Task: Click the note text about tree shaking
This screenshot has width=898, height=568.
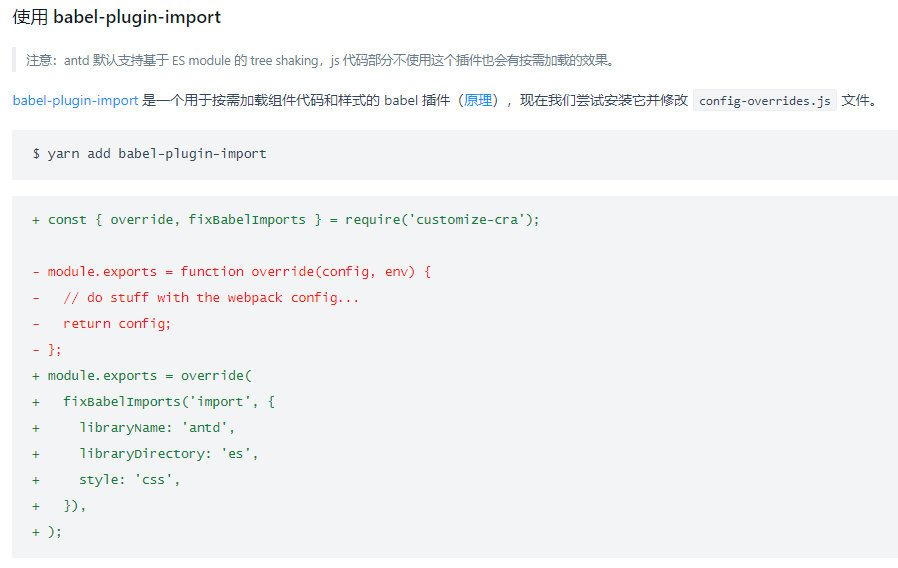Action: click(x=320, y=60)
